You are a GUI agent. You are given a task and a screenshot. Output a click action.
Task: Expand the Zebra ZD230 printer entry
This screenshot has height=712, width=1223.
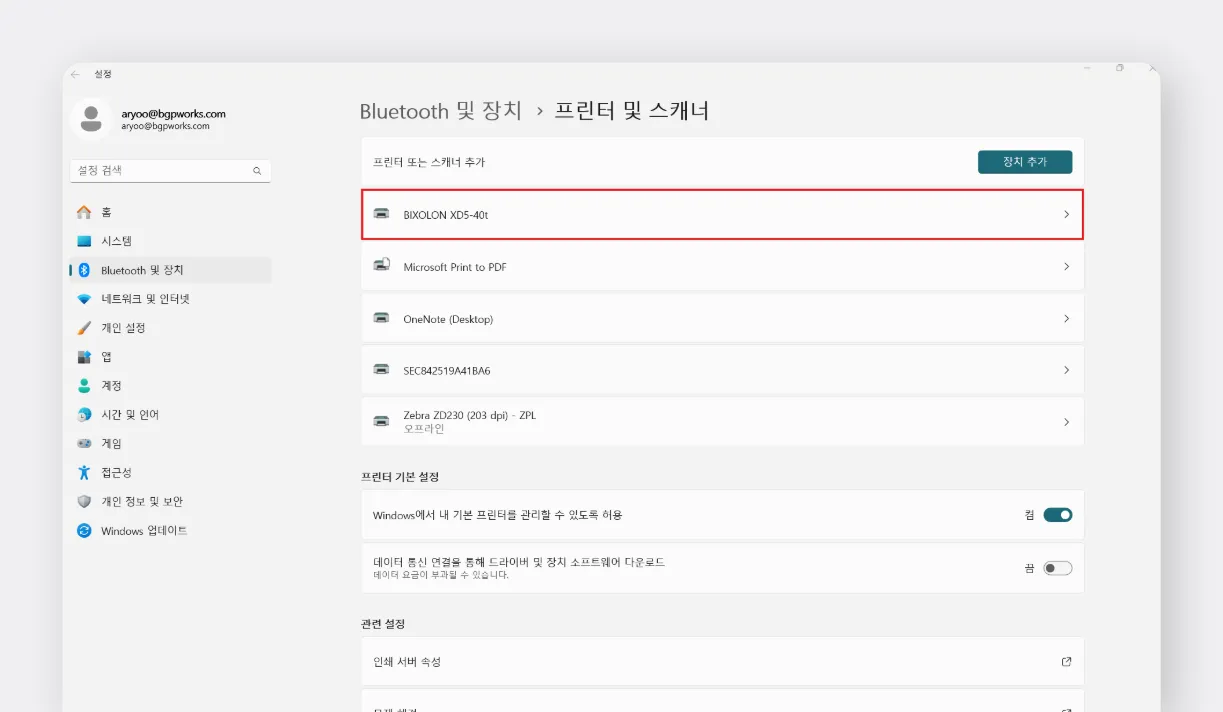[722, 421]
